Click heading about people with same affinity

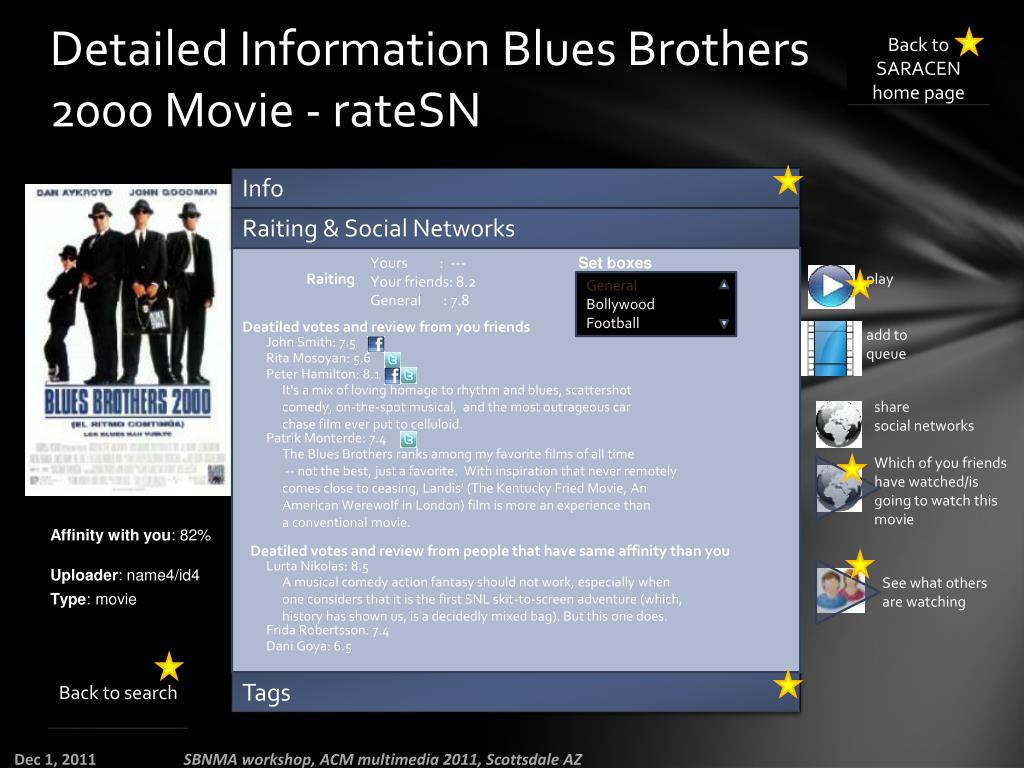[490, 551]
